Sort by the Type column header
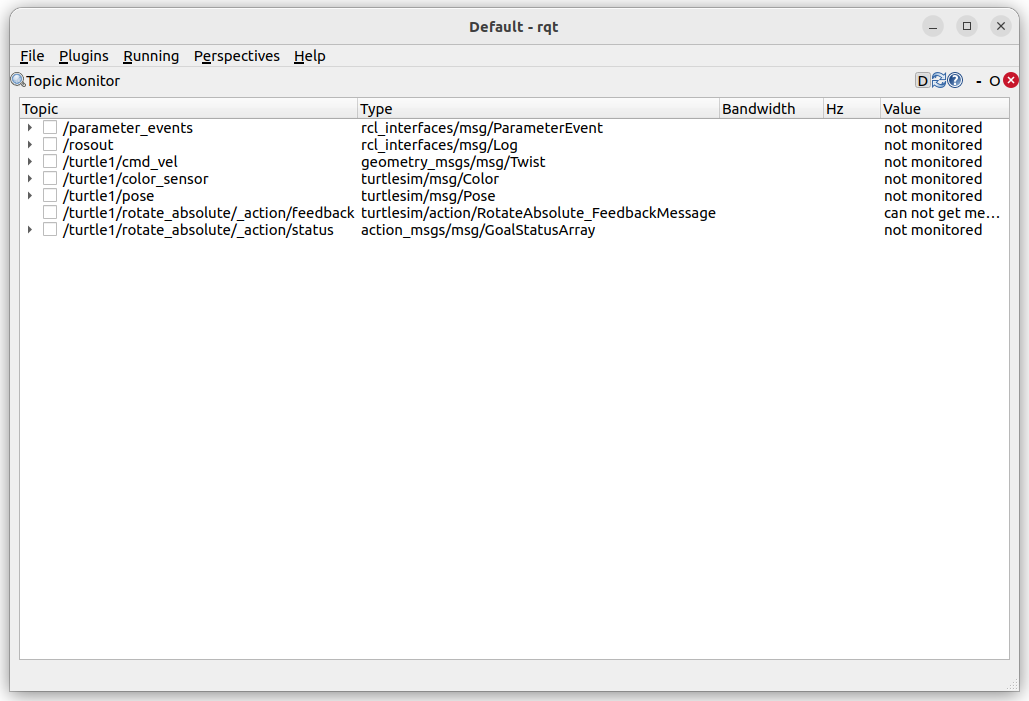1029x701 pixels. (538, 108)
